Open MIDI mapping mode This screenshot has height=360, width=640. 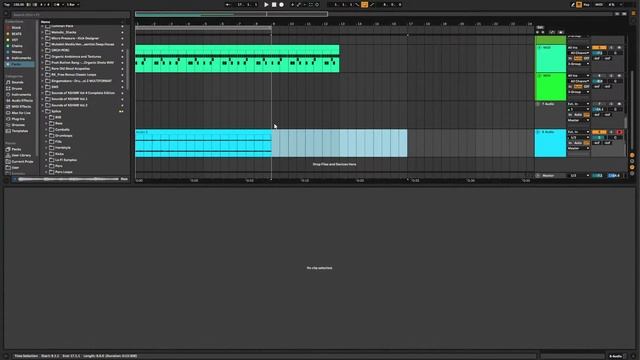599,4
